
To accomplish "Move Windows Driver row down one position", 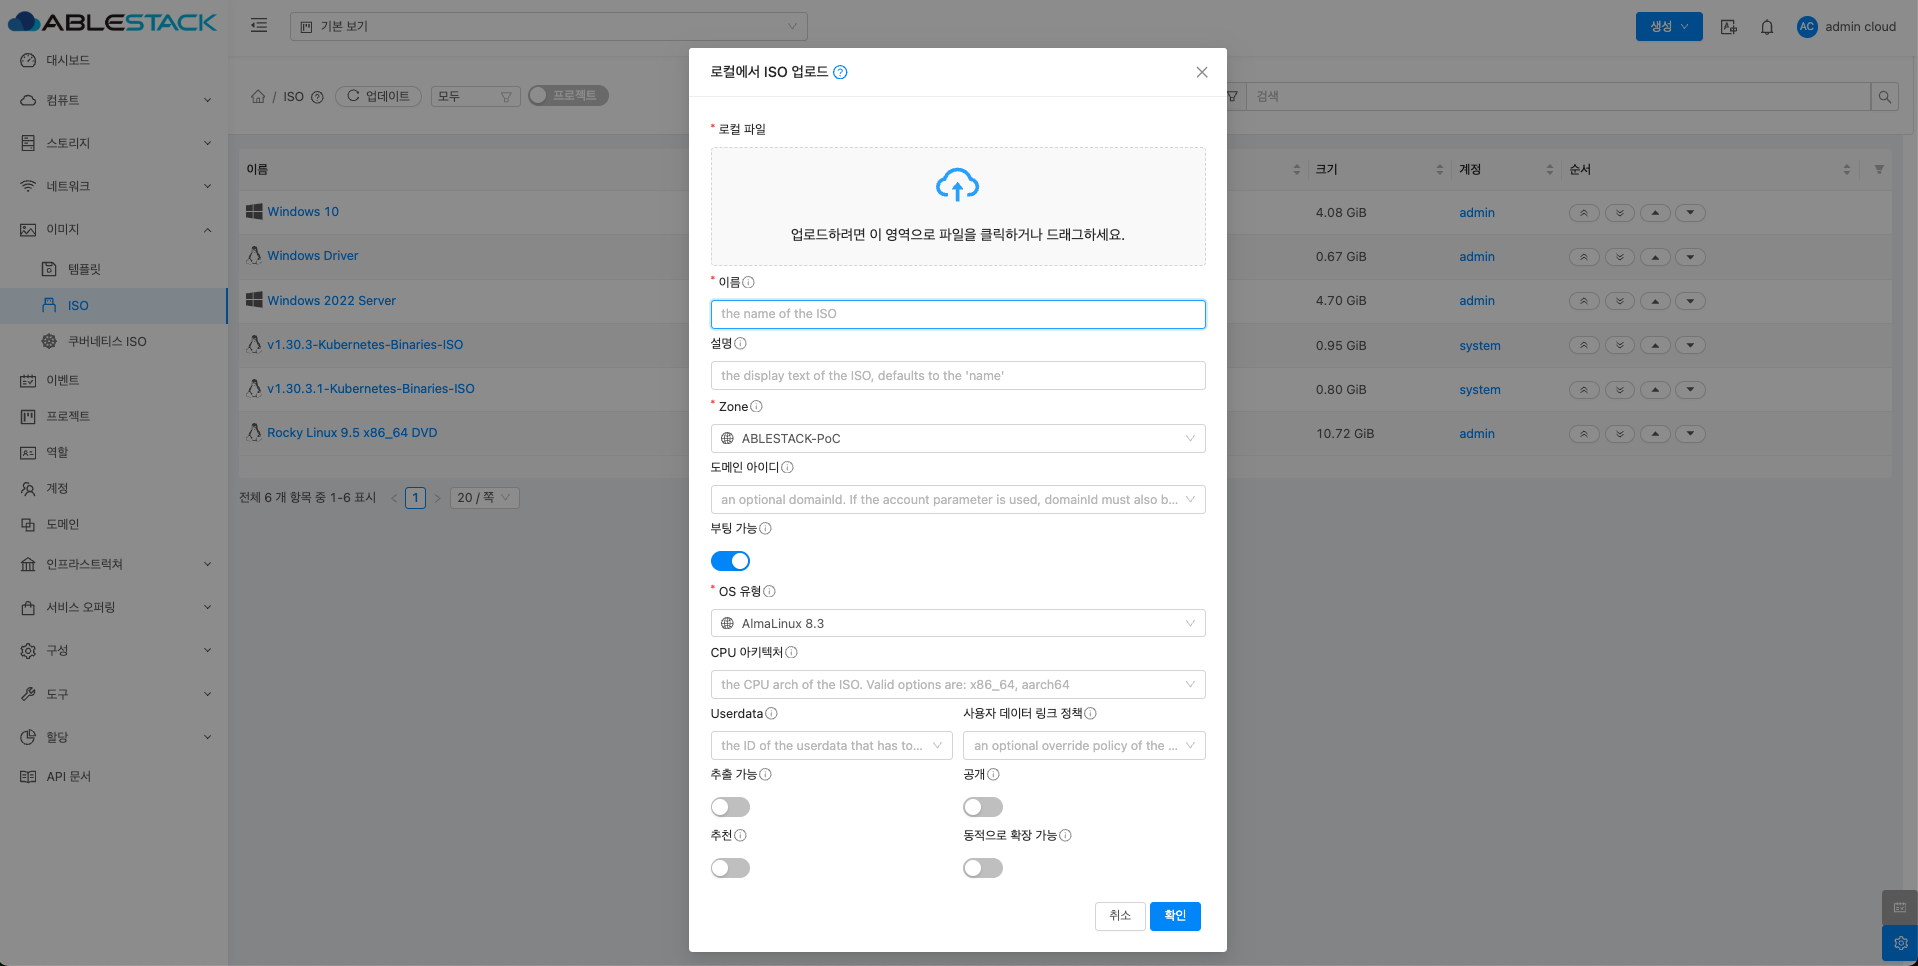I will 1690,257.
